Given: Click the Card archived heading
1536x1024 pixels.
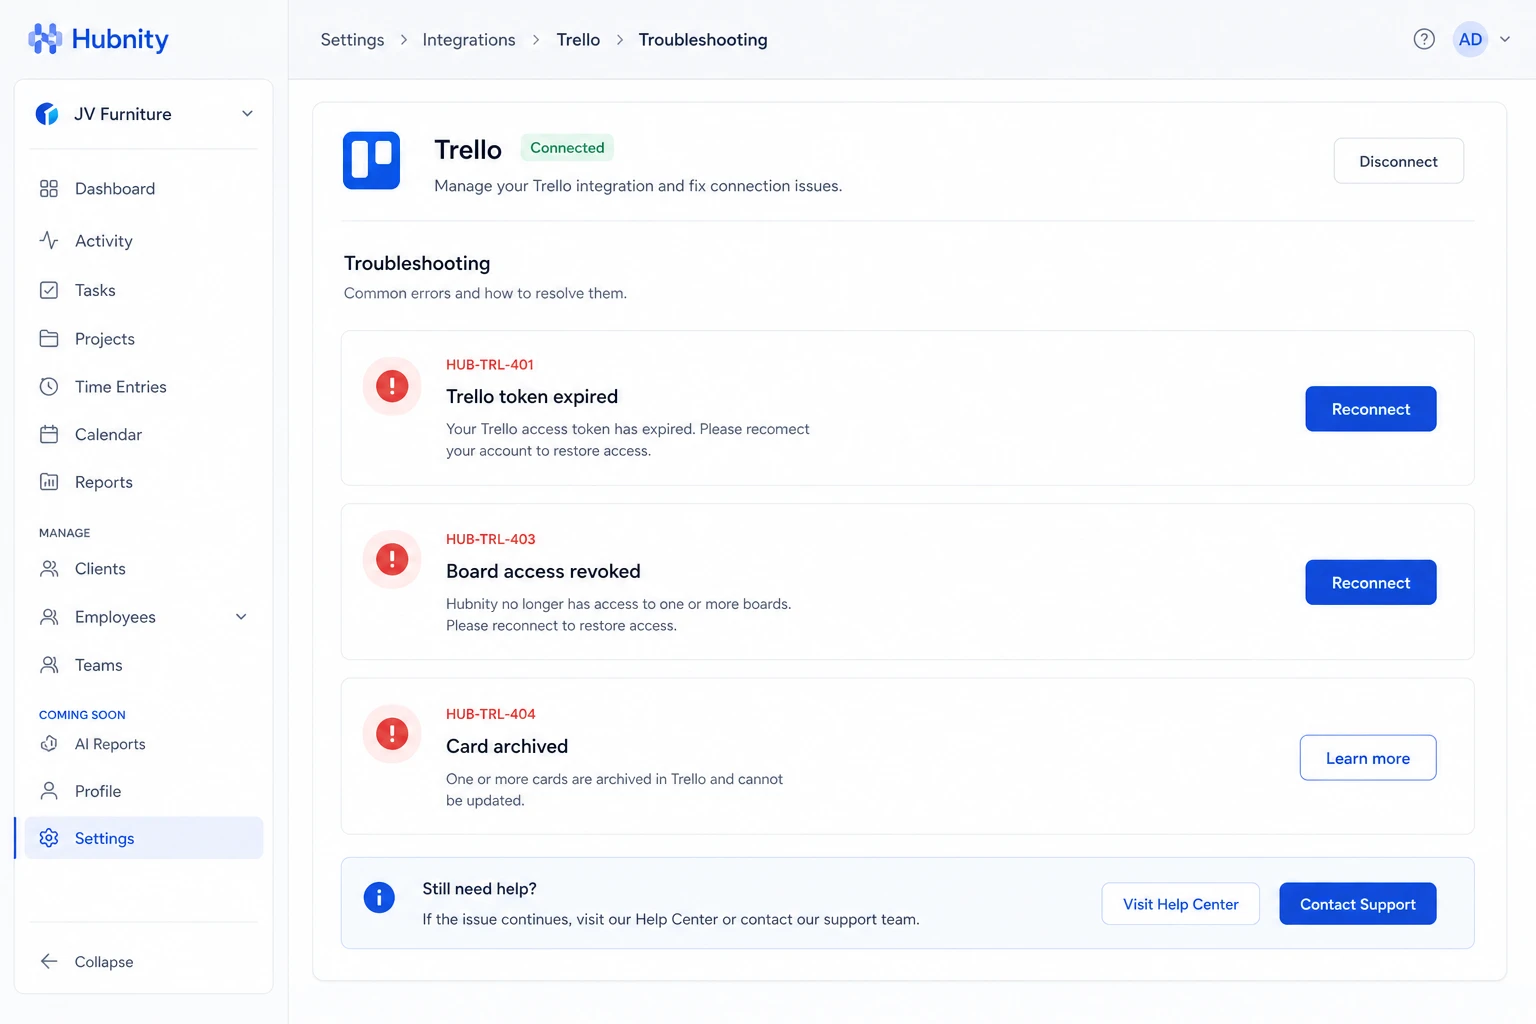Looking at the screenshot, I should click(x=507, y=746).
